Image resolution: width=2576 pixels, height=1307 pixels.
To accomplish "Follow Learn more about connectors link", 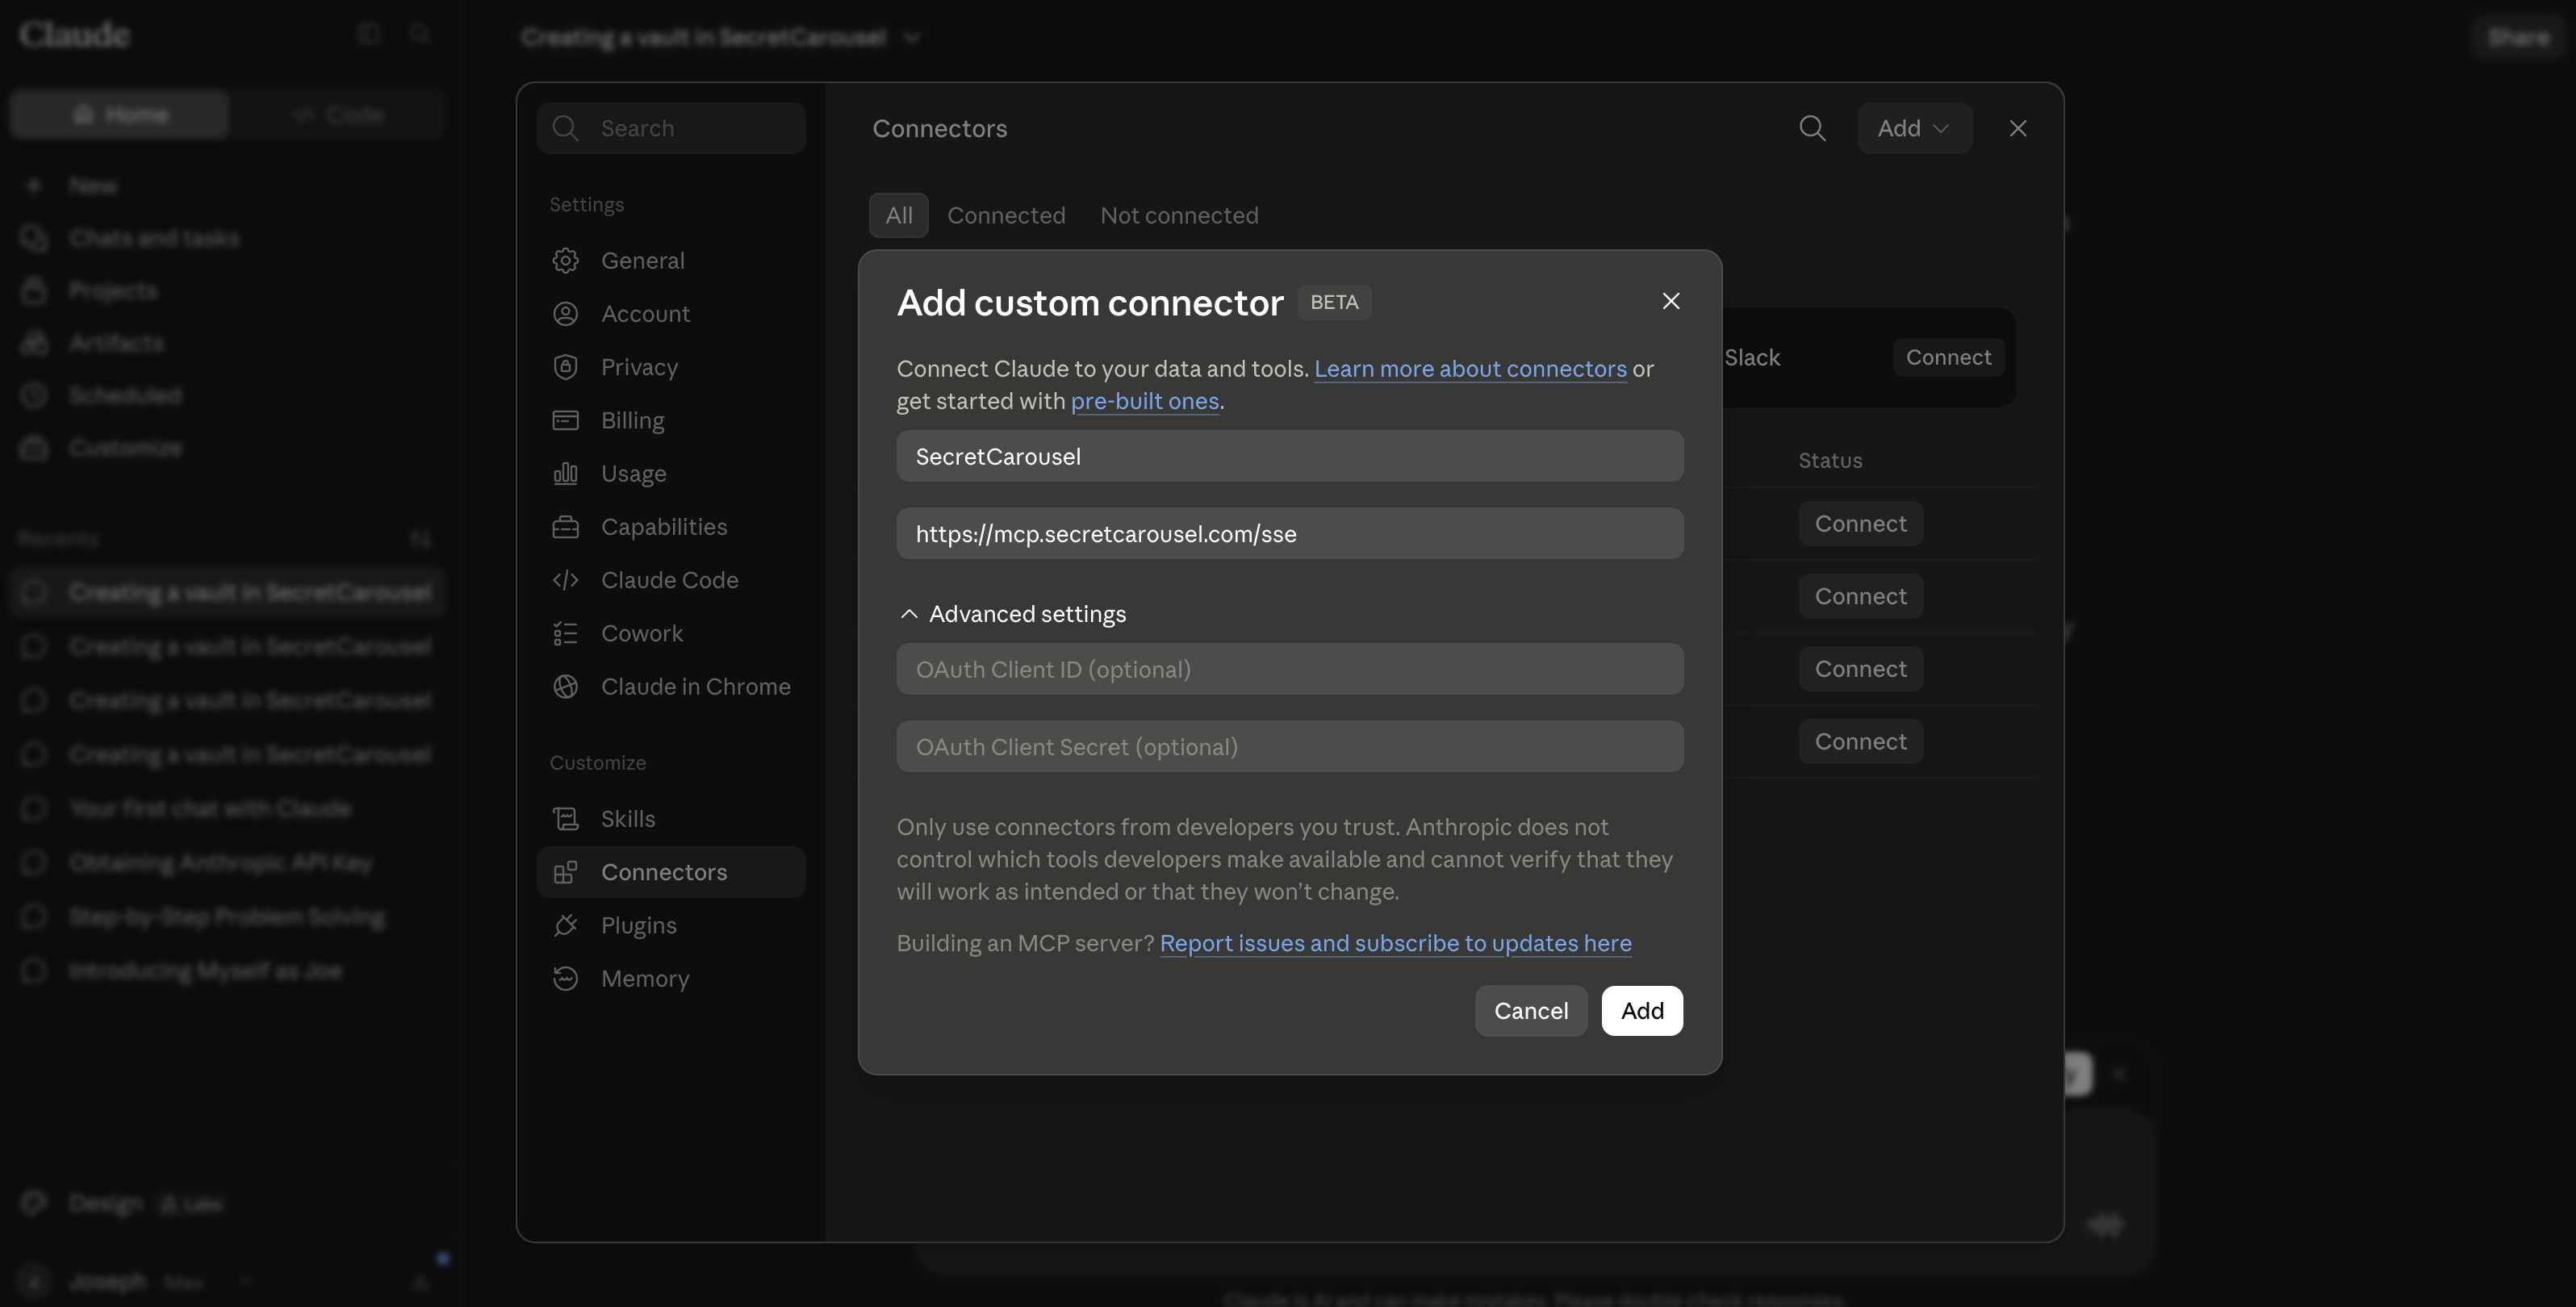I will 1470,369.
